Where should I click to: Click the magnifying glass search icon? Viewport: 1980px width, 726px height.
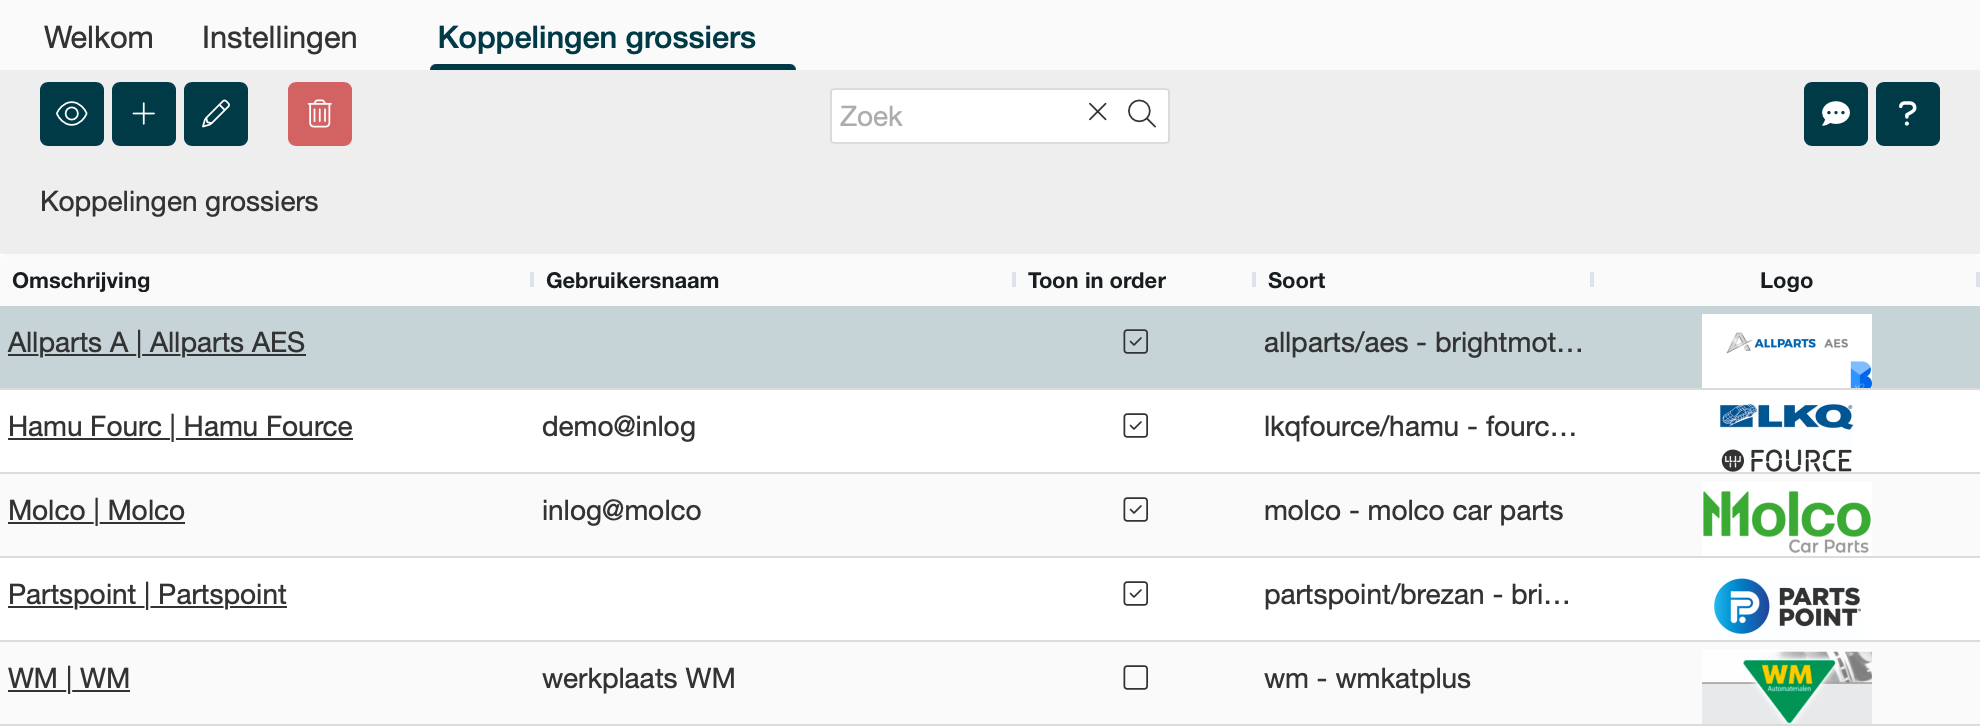(x=1141, y=114)
